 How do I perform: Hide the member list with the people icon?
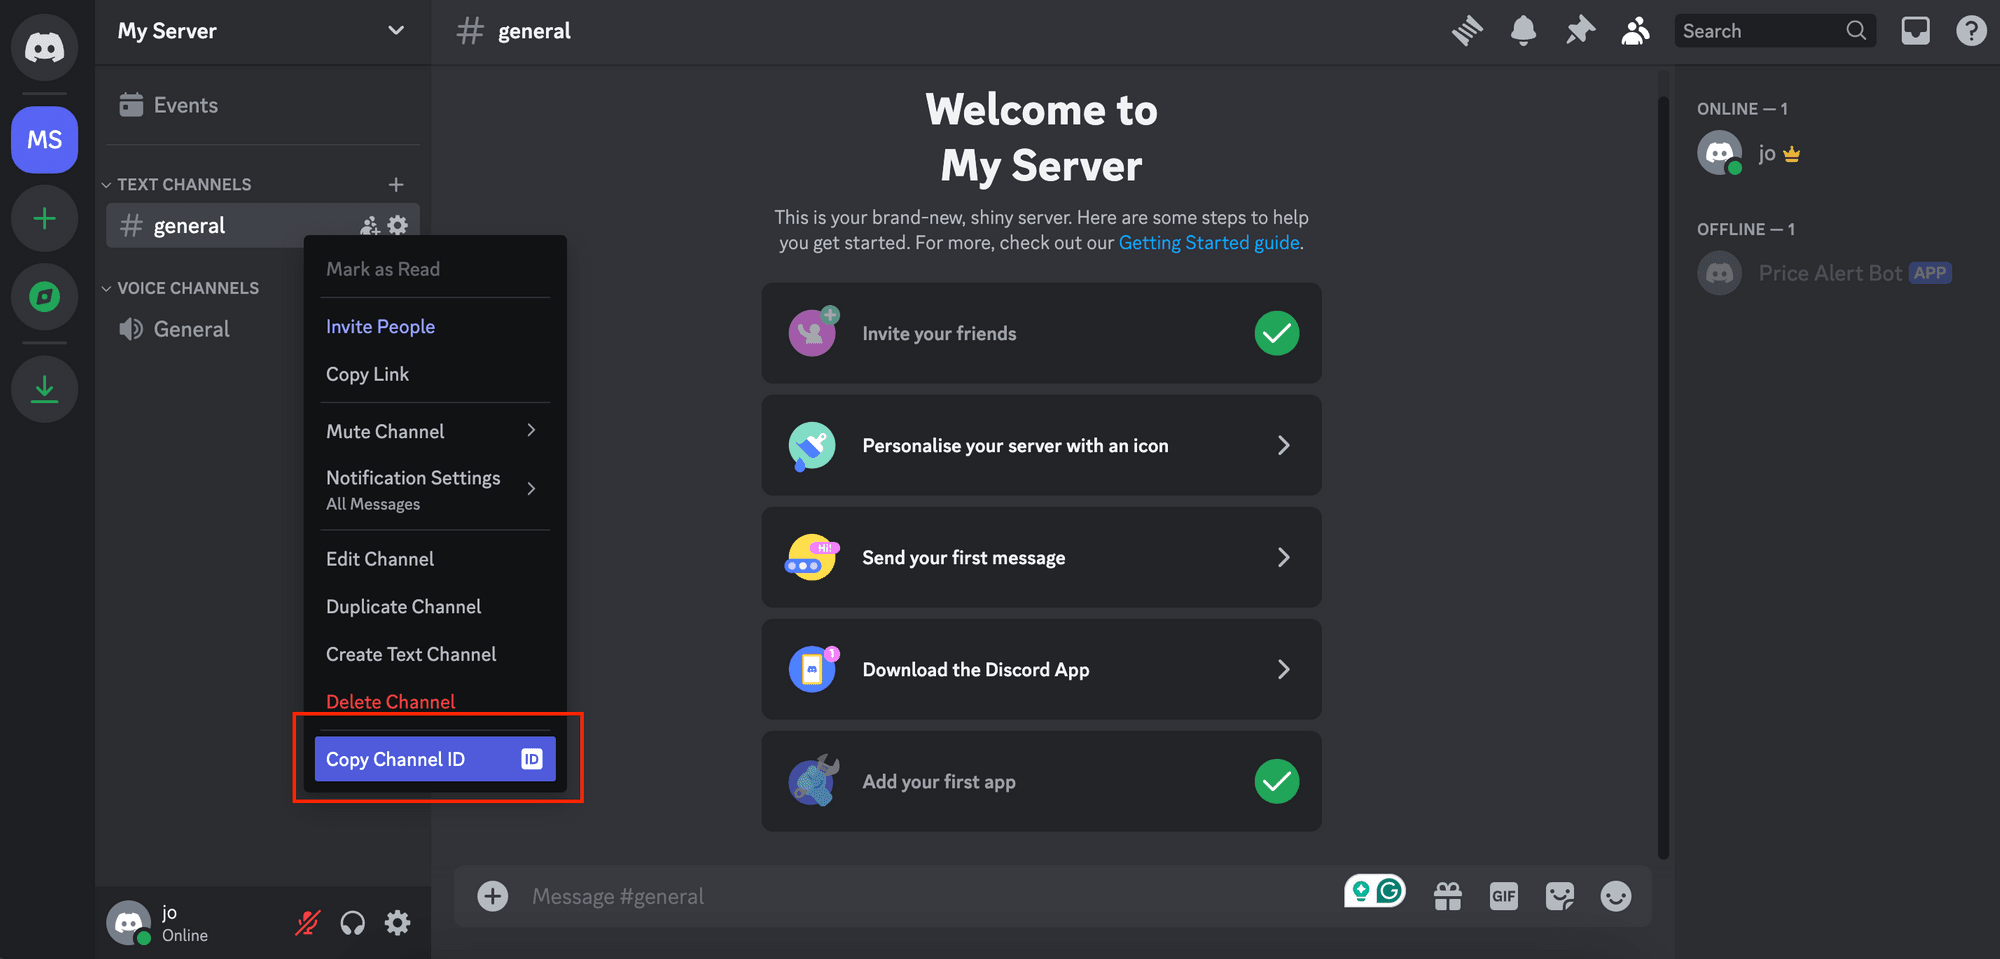click(x=1636, y=30)
